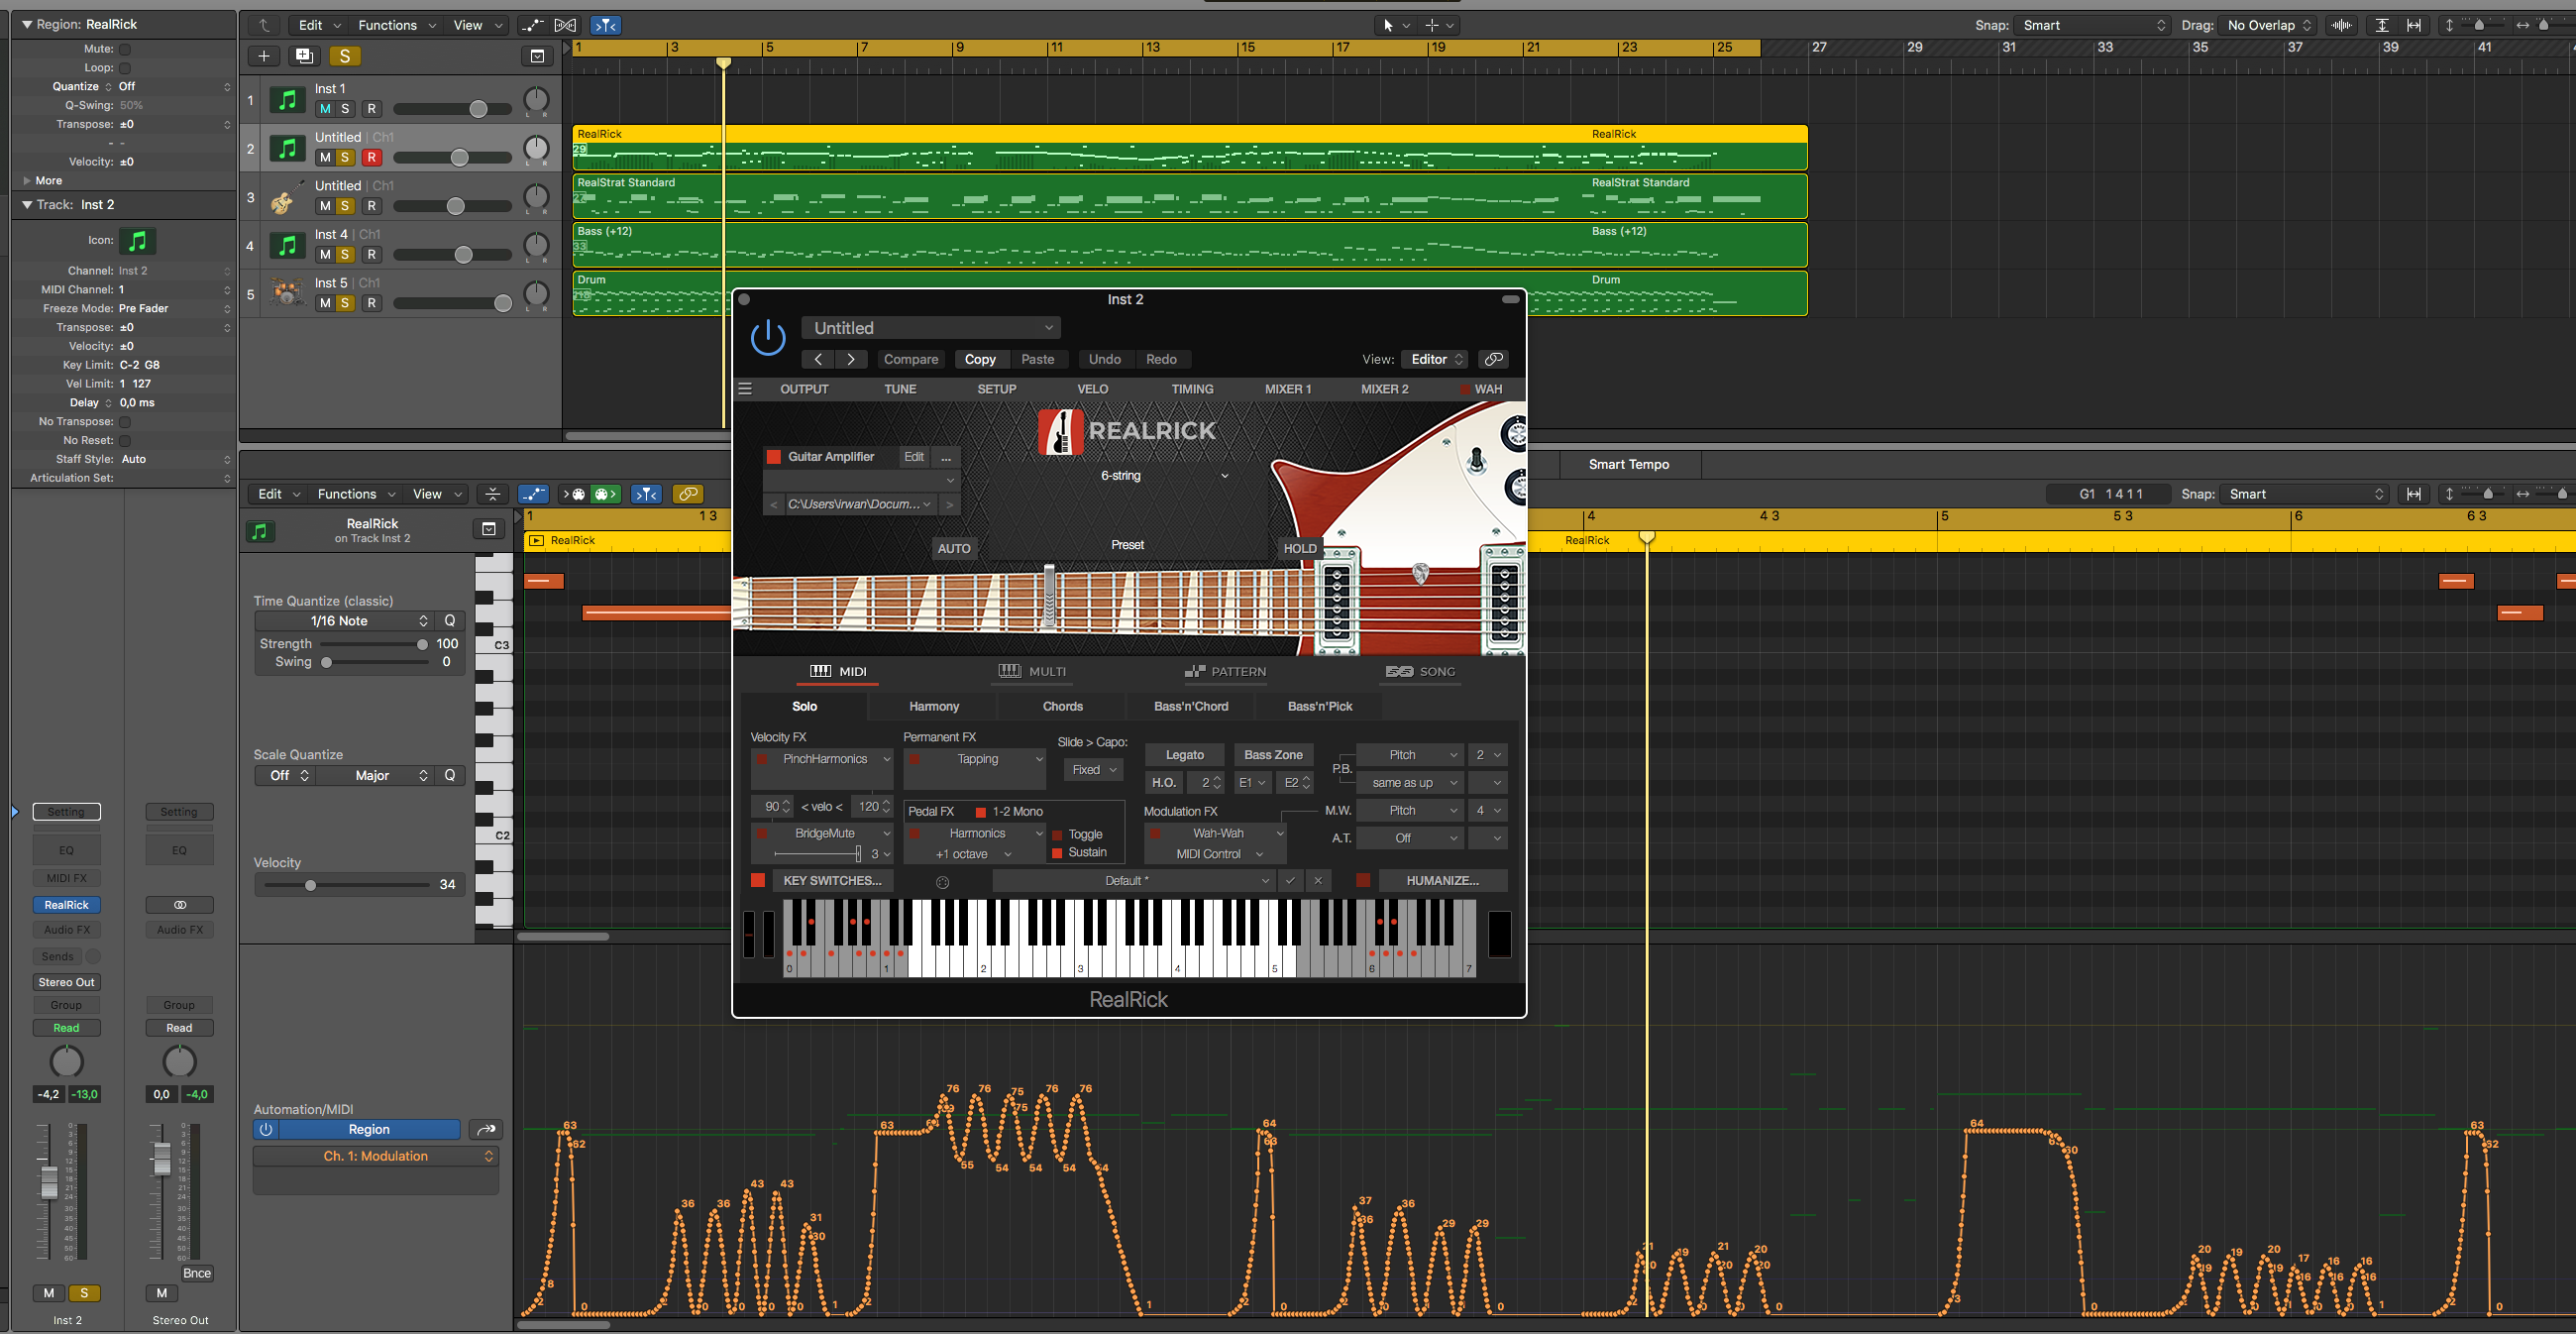Click the smiley icon beside KEY SWITCHES
Image resolution: width=2576 pixels, height=1334 pixels.
pyautogui.click(x=942, y=882)
